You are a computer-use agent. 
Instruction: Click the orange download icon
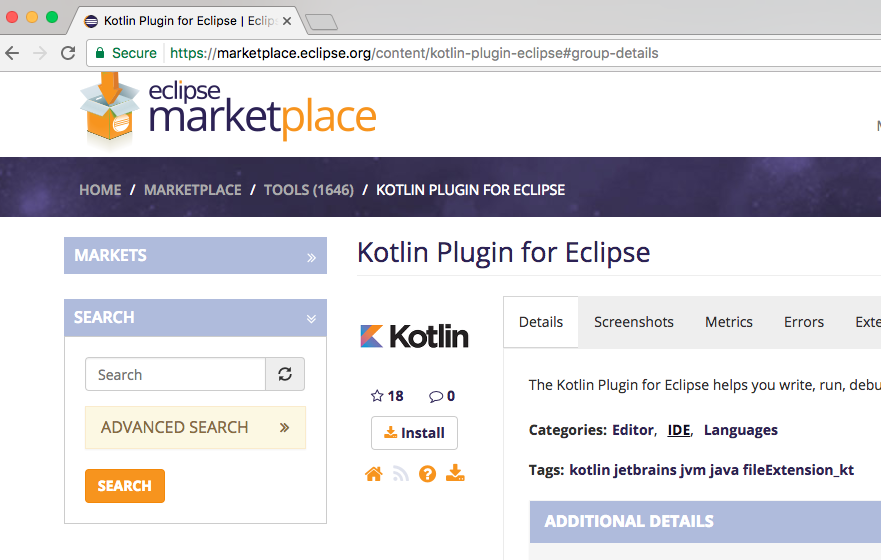pyautogui.click(x=455, y=473)
